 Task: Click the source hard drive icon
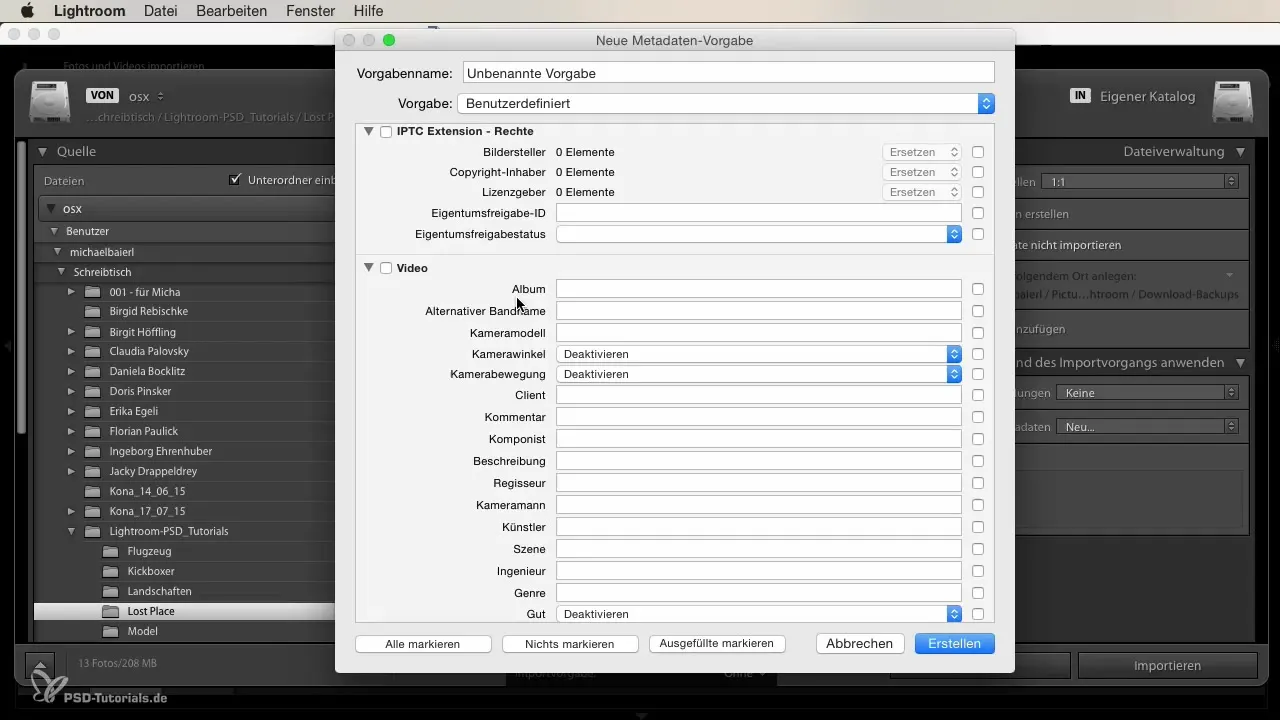50,102
